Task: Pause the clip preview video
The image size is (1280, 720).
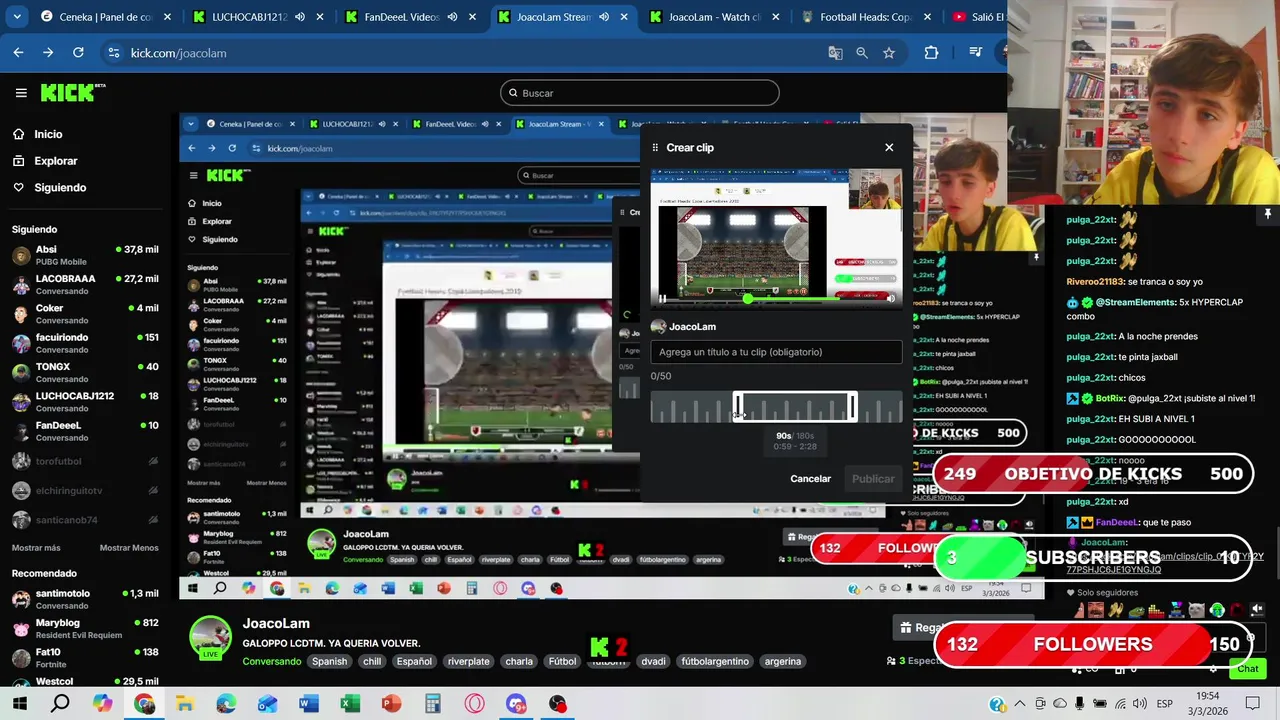Action: tap(662, 298)
